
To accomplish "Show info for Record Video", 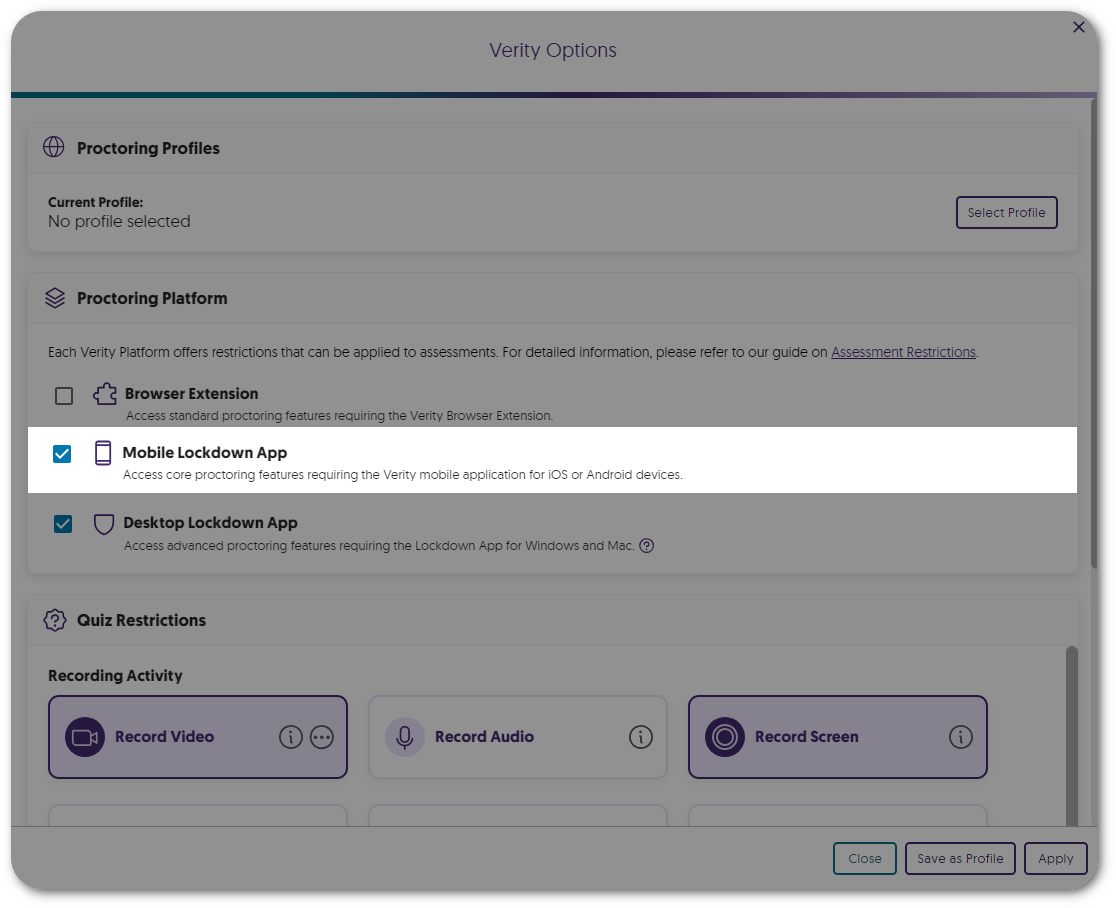I will tap(290, 737).
